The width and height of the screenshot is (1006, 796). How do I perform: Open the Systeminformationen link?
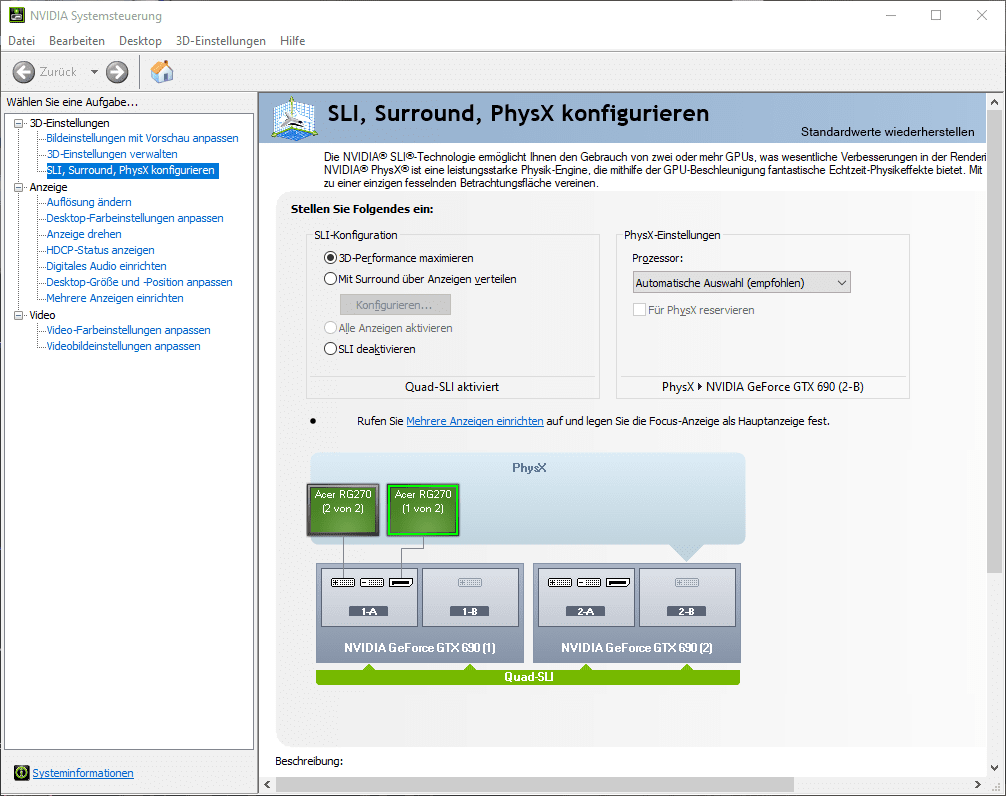pyautogui.click(x=83, y=773)
